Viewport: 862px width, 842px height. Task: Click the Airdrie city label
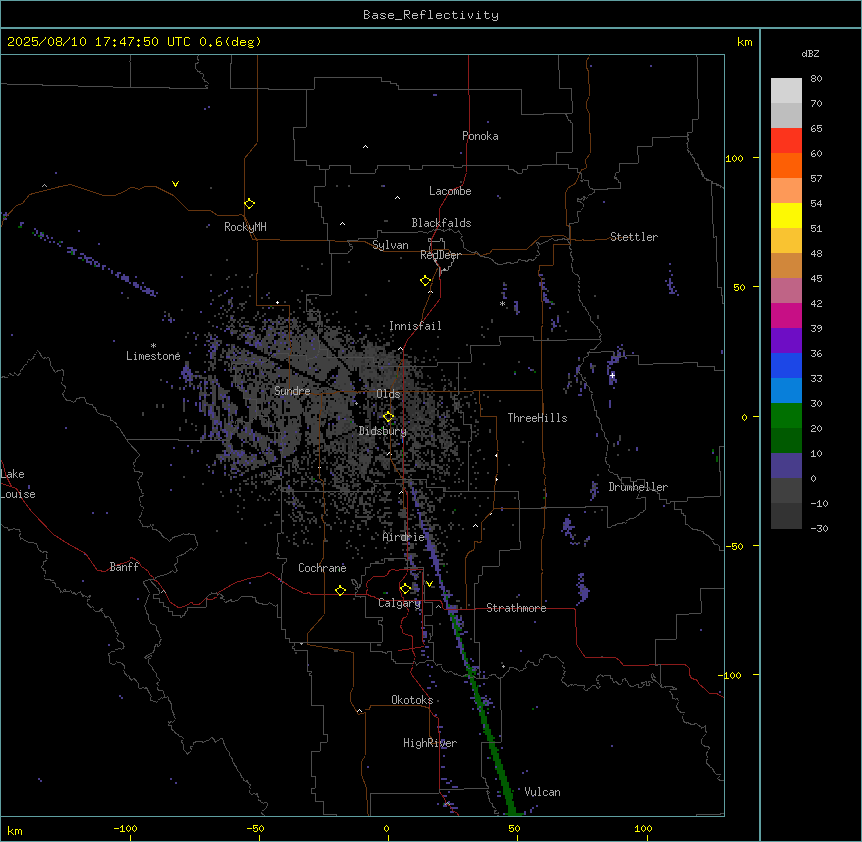point(404,537)
